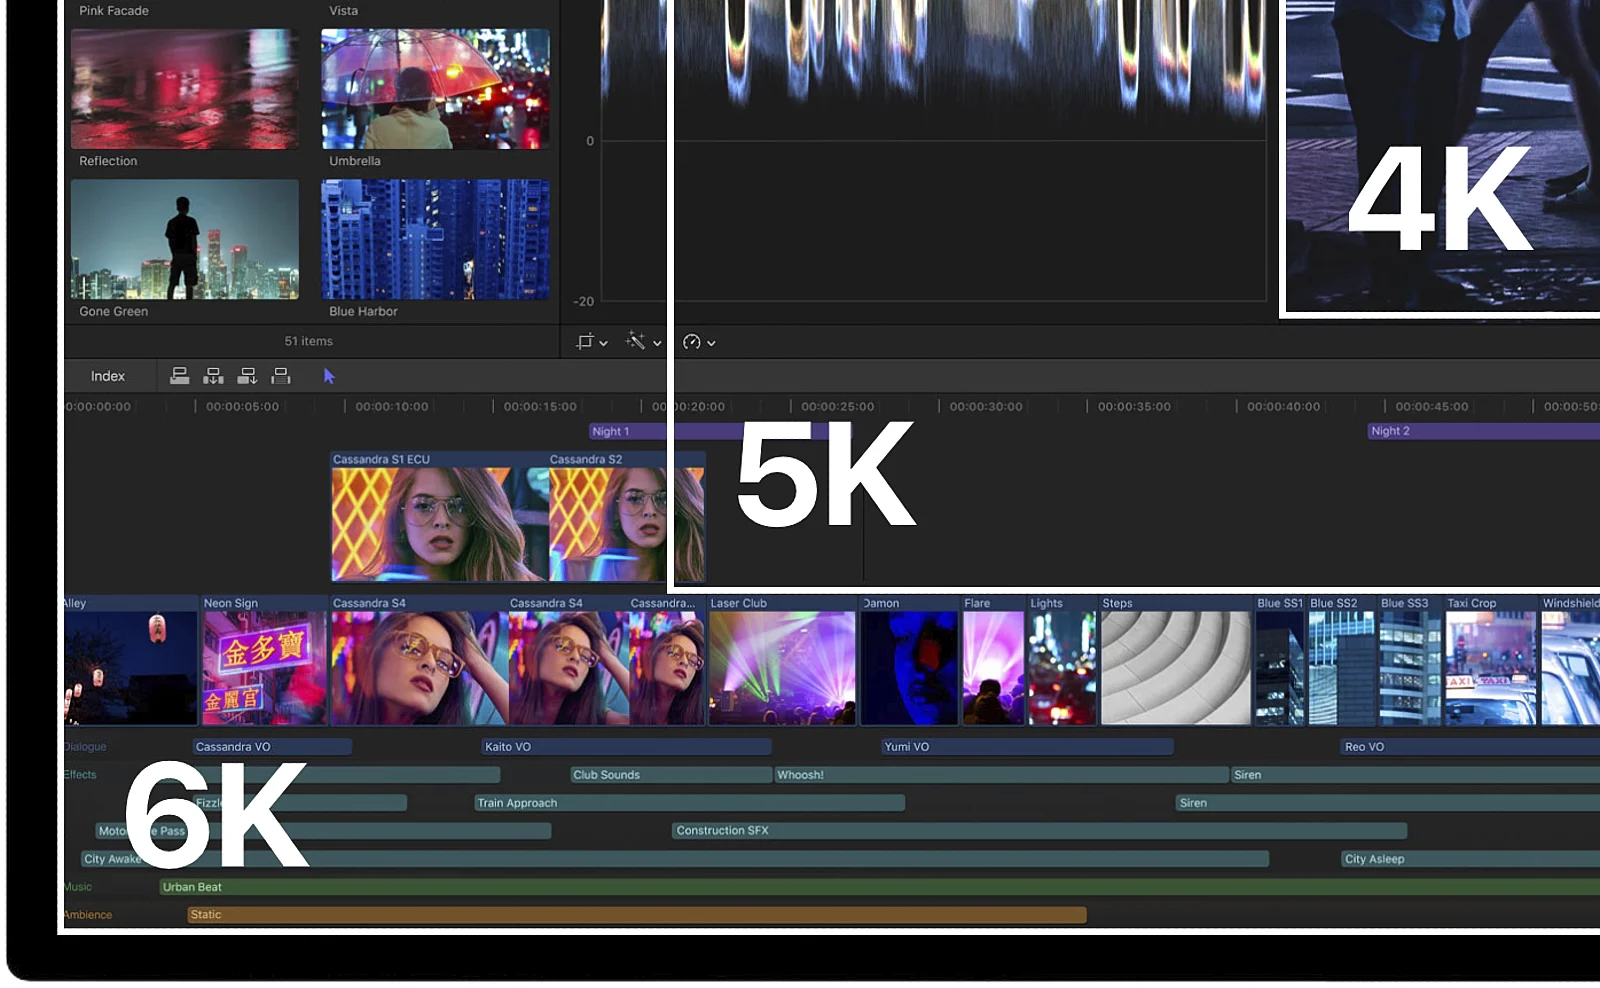Click the overwrite clip edit icon
This screenshot has height=988, width=1600.
click(x=281, y=376)
